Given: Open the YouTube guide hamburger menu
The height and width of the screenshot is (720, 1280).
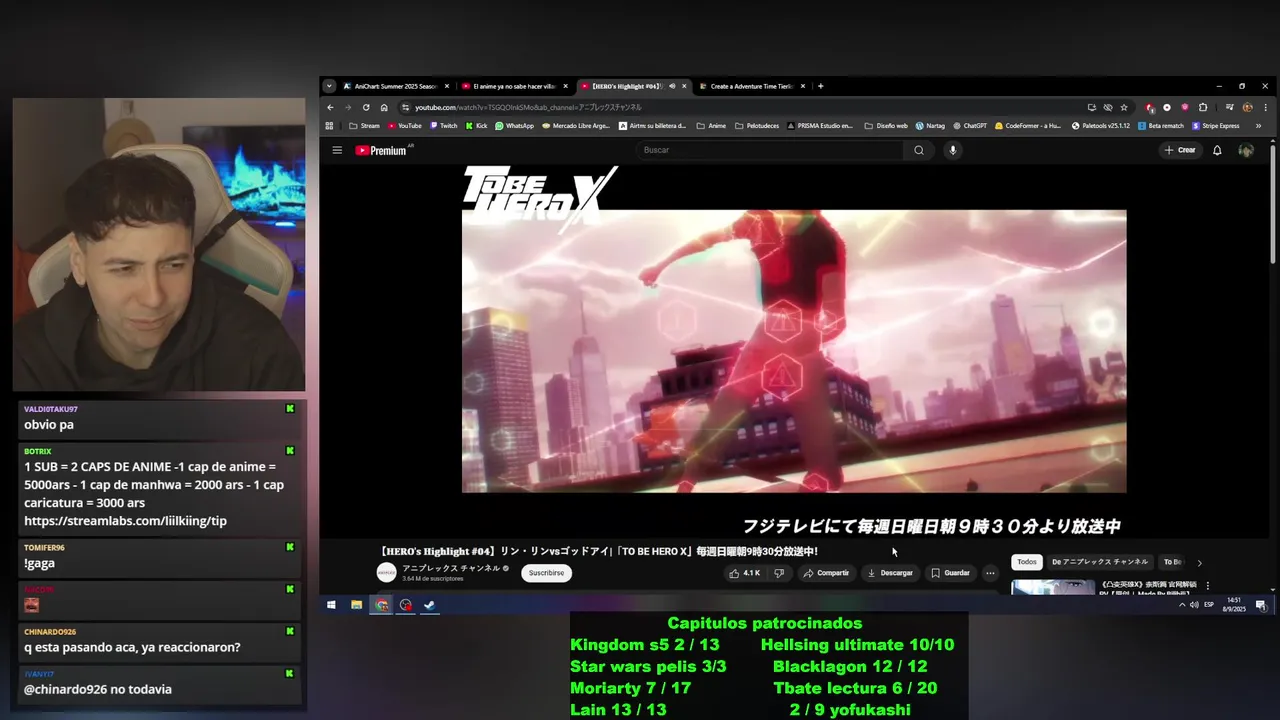Looking at the screenshot, I should point(337,150).
